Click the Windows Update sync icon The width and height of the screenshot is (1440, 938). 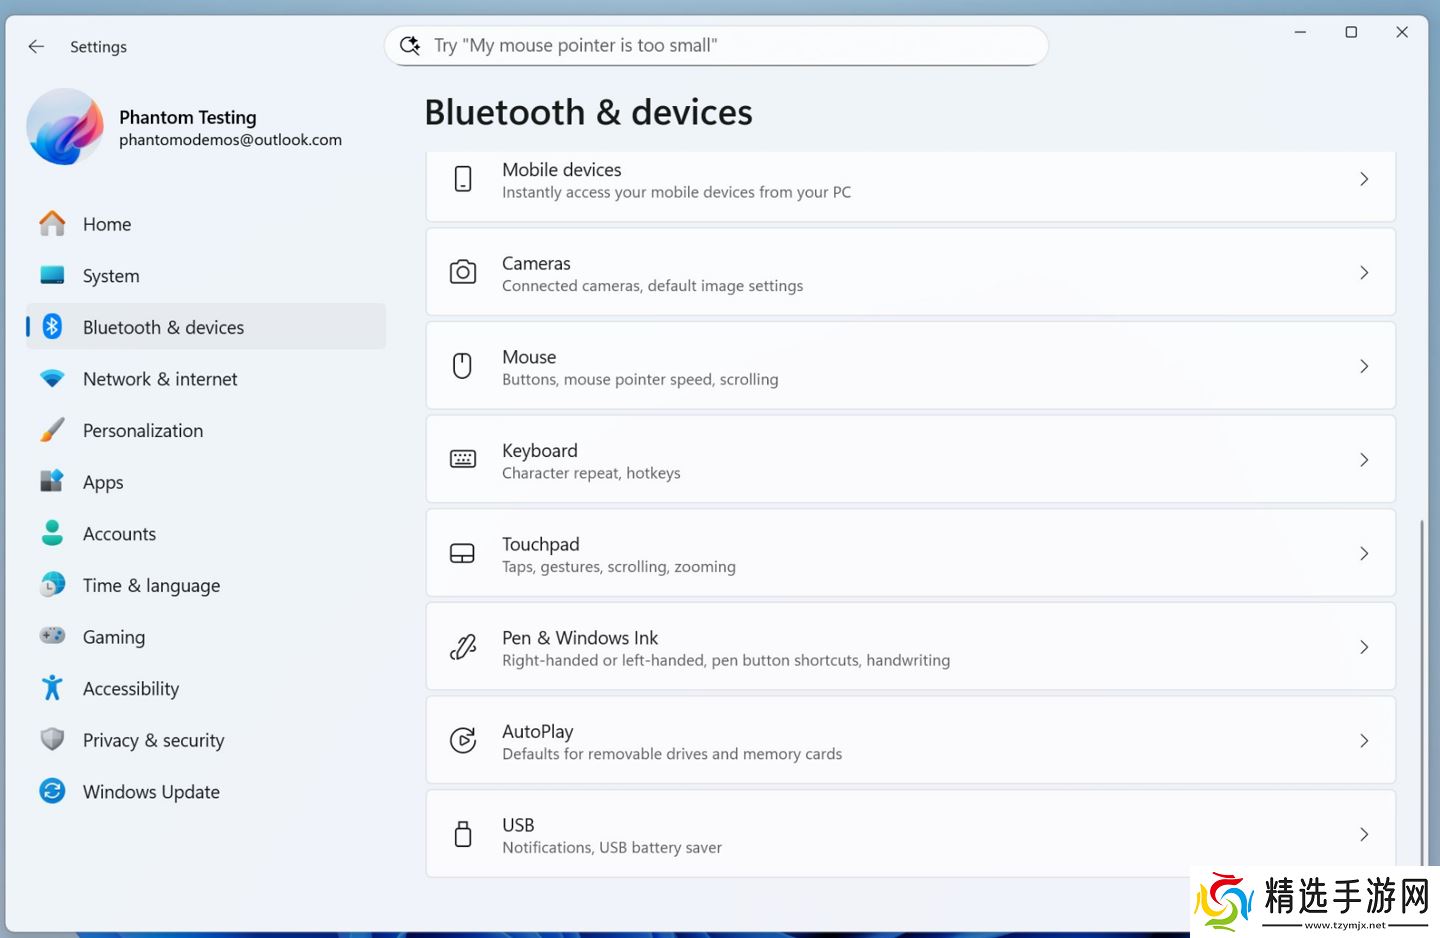[52, 791]
